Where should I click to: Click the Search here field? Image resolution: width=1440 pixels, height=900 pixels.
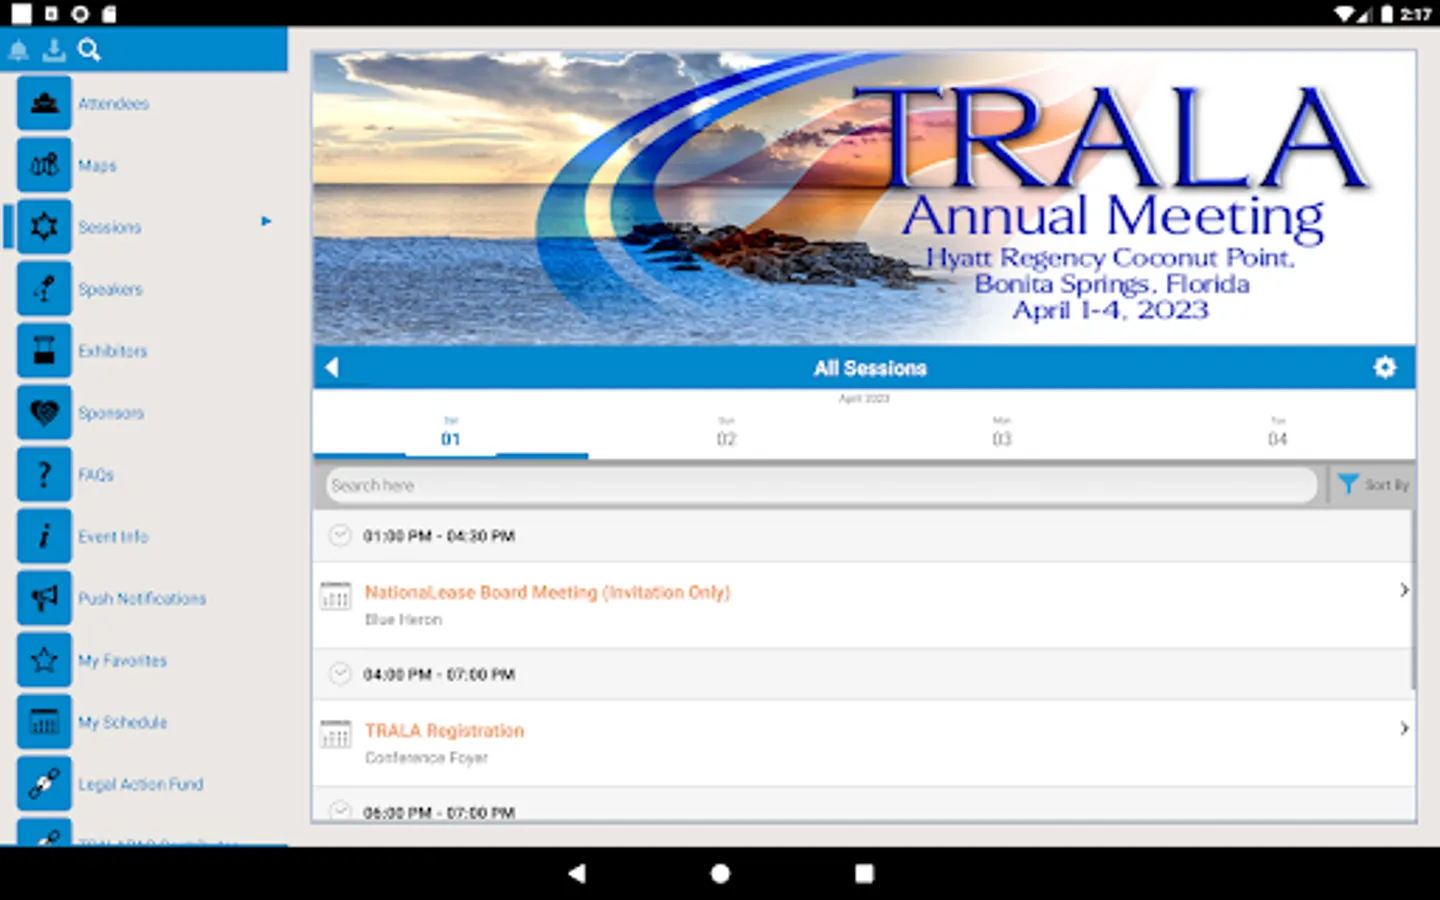pyautogui.click(x=821, y=485)
